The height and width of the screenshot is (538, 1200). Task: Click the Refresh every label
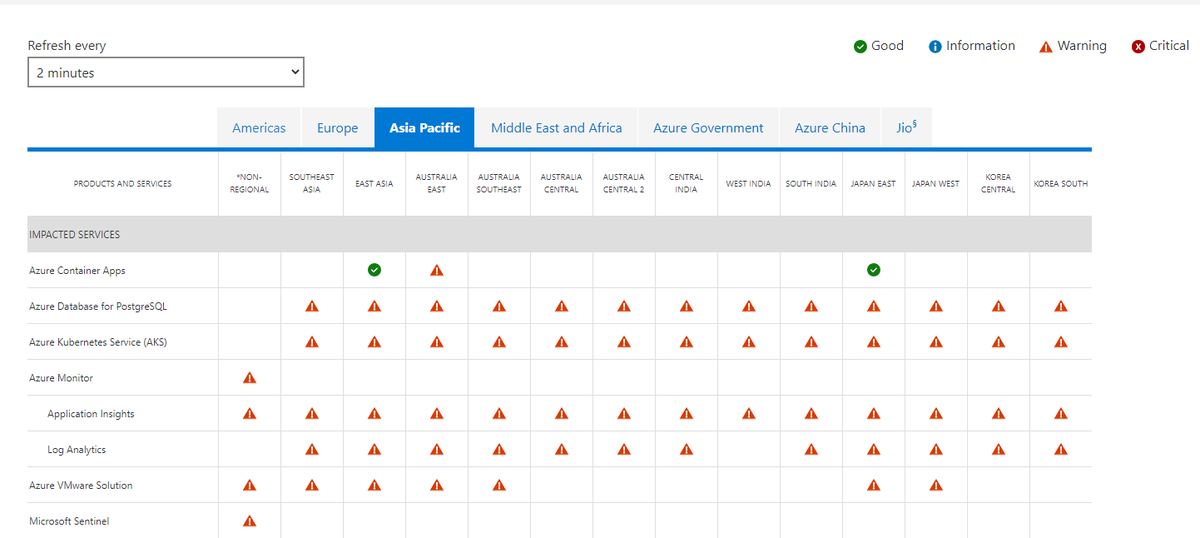click(x=67, y=46)
